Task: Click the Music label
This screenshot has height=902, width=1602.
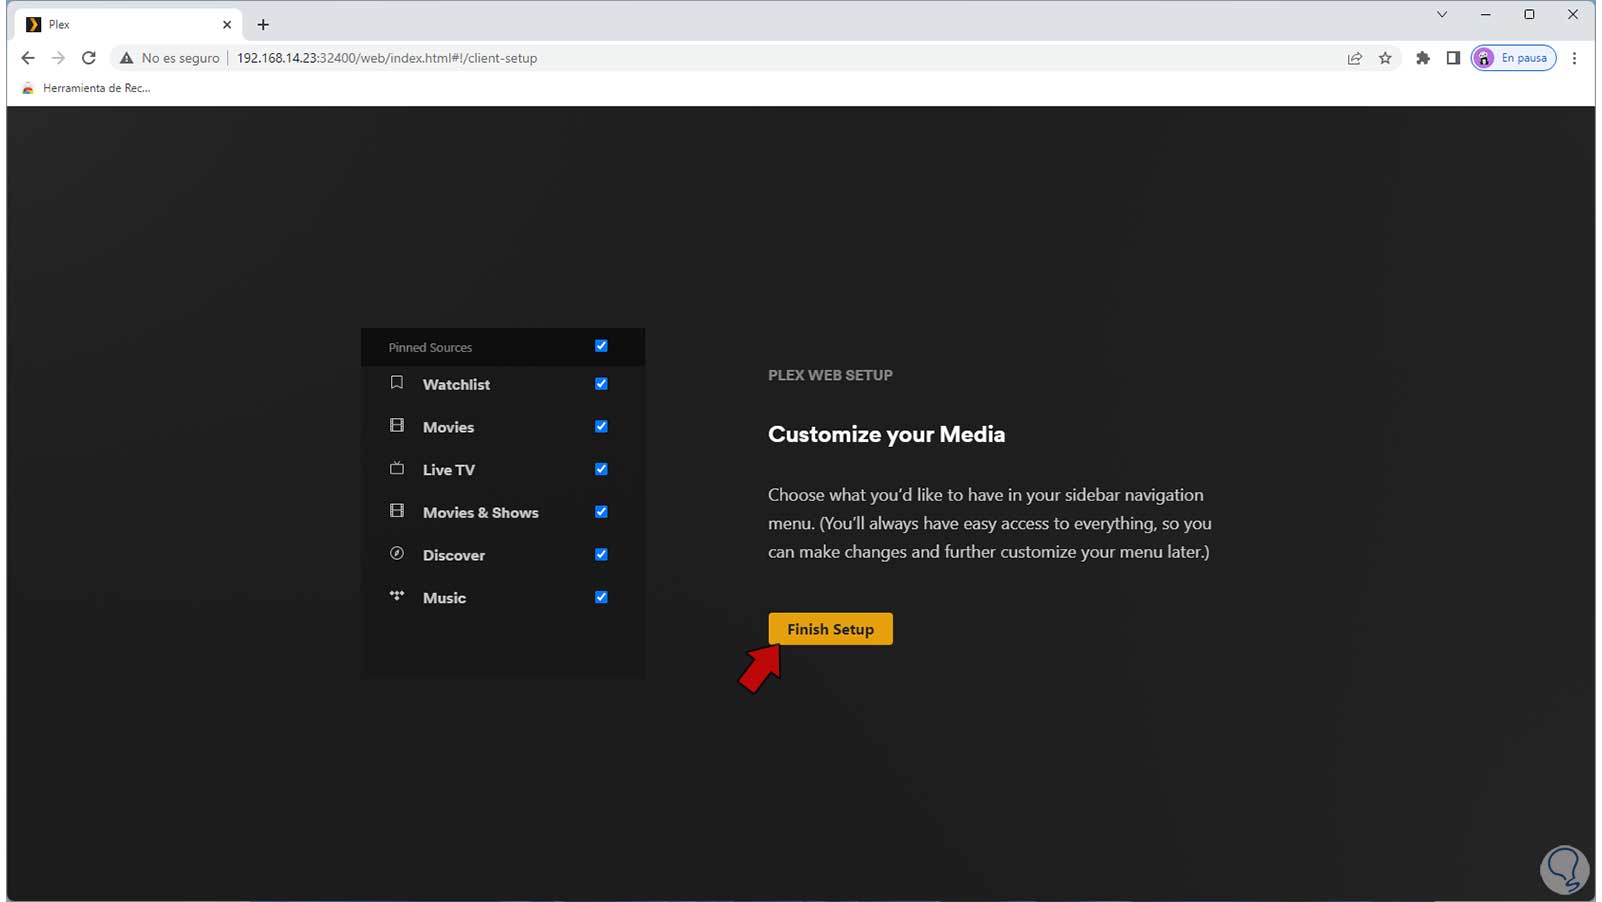Action: 444,598
